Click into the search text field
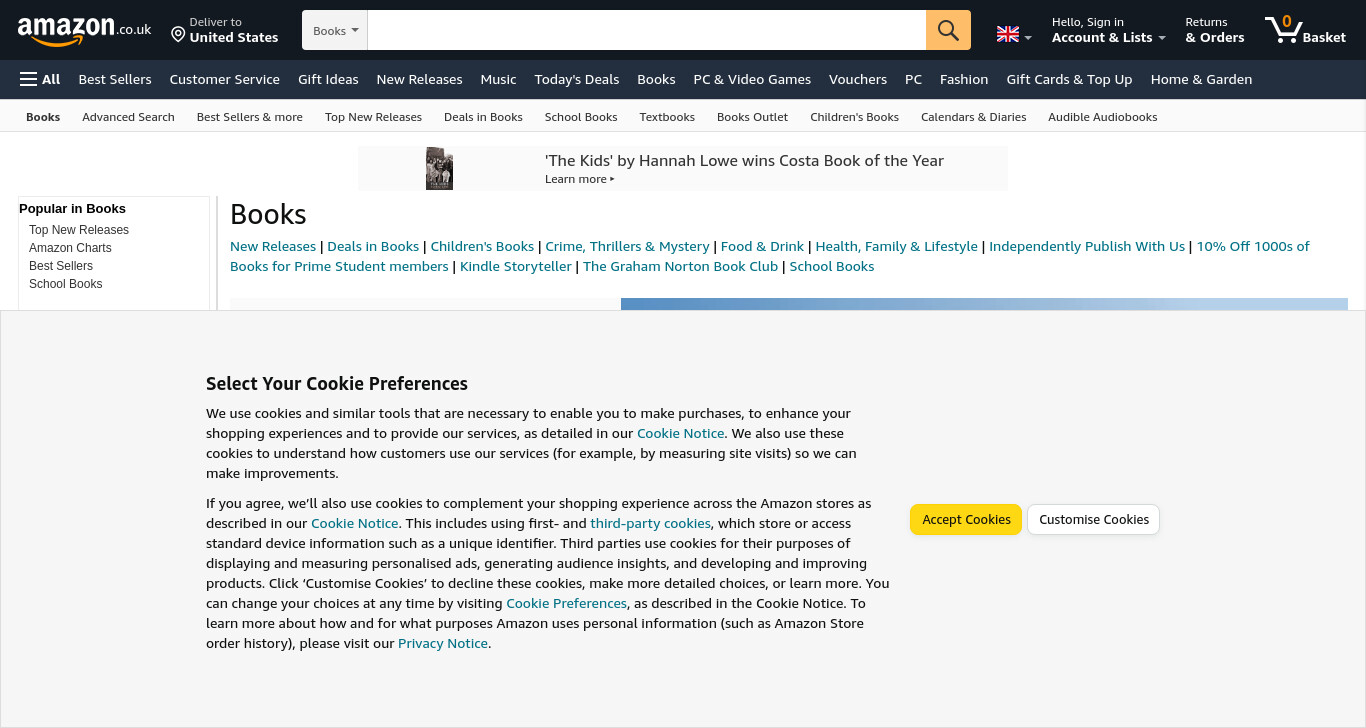Image resolution: width=1366 pixels, height=728 pixels. click(x=646, y=30)
